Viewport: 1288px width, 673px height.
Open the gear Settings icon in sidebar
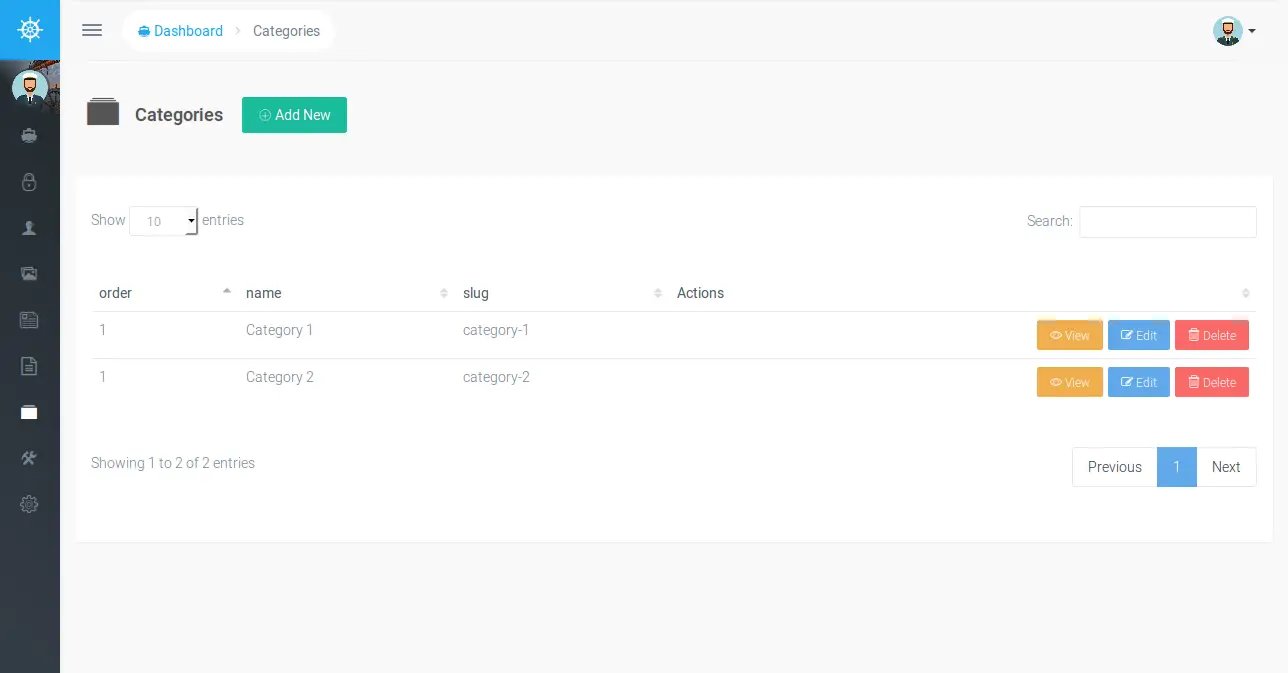29,504
